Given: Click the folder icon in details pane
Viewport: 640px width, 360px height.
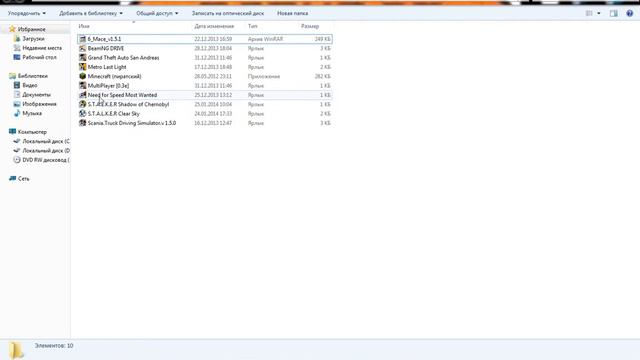Looking at the screenshot, I should (x=16, y=350).
